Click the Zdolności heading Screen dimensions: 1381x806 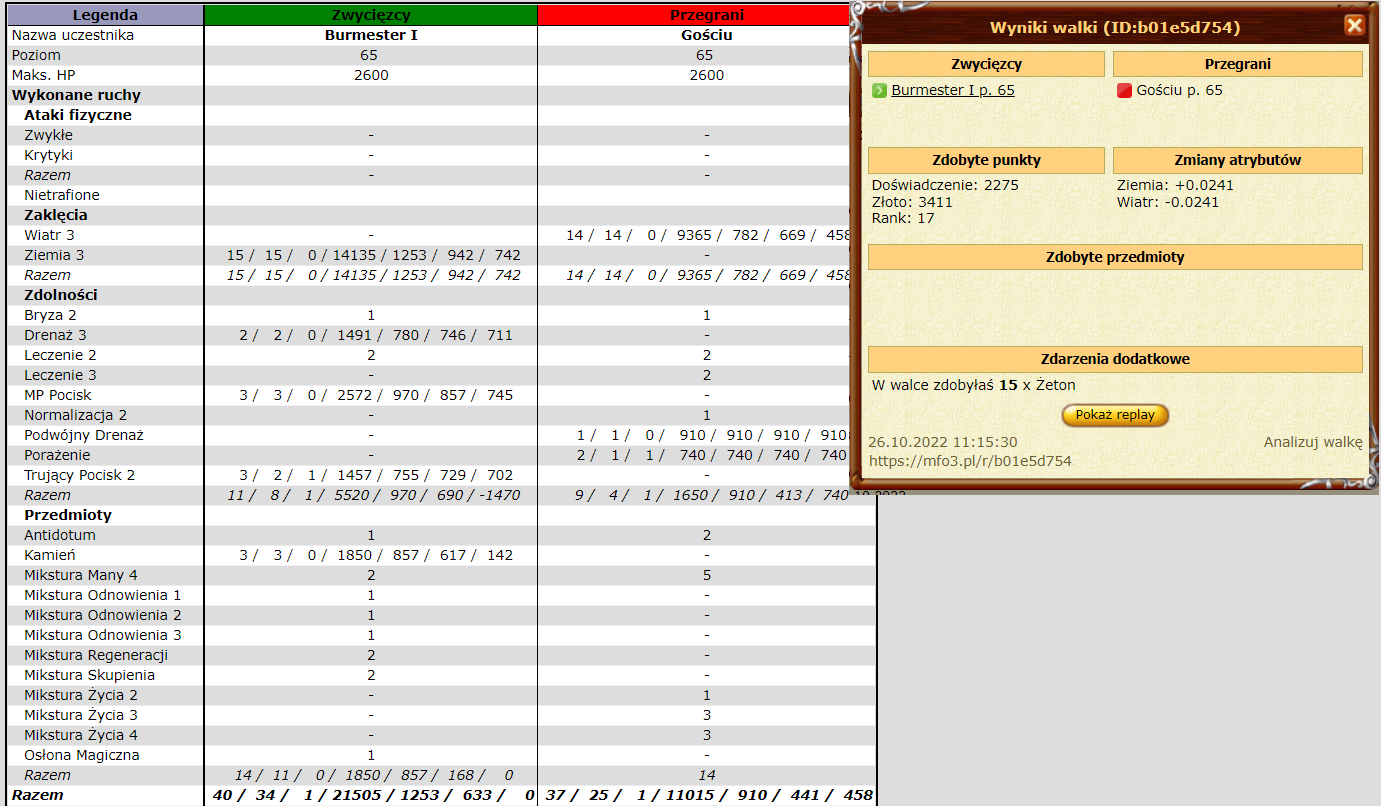point(61,295)
